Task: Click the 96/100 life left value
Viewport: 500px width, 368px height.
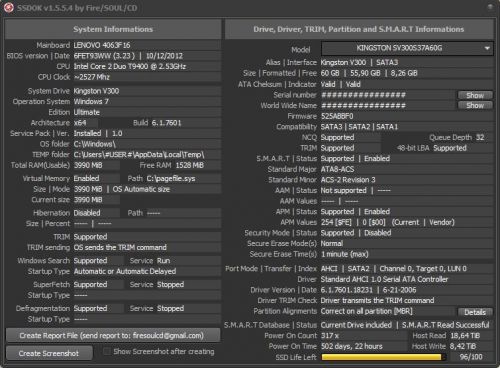Action: tap(471, 357)
